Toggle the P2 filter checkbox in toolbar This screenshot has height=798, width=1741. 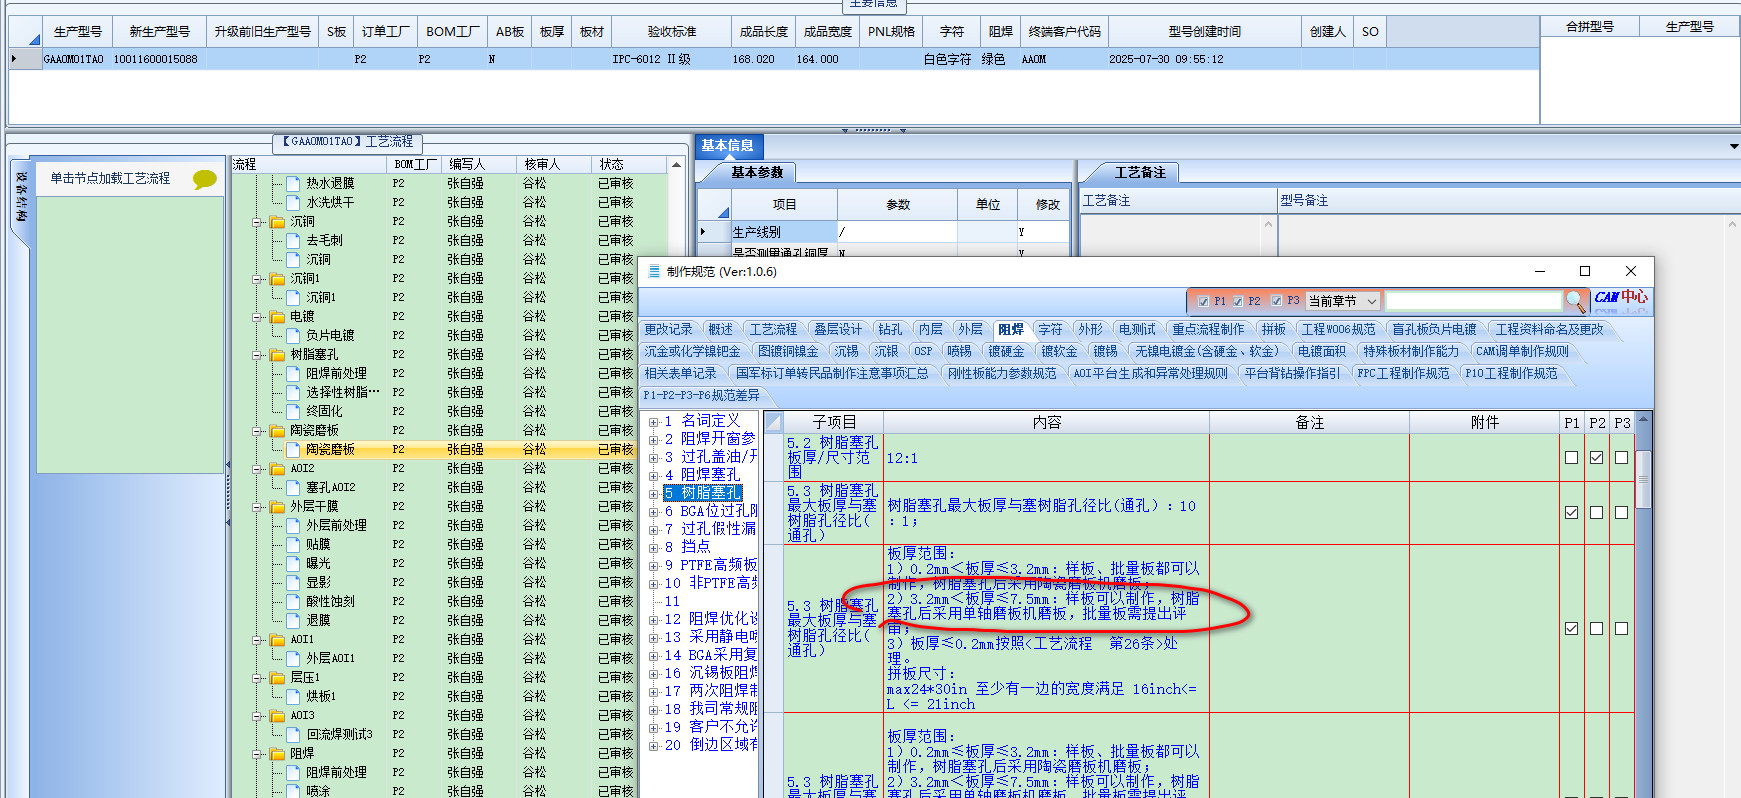(1238, 301)
